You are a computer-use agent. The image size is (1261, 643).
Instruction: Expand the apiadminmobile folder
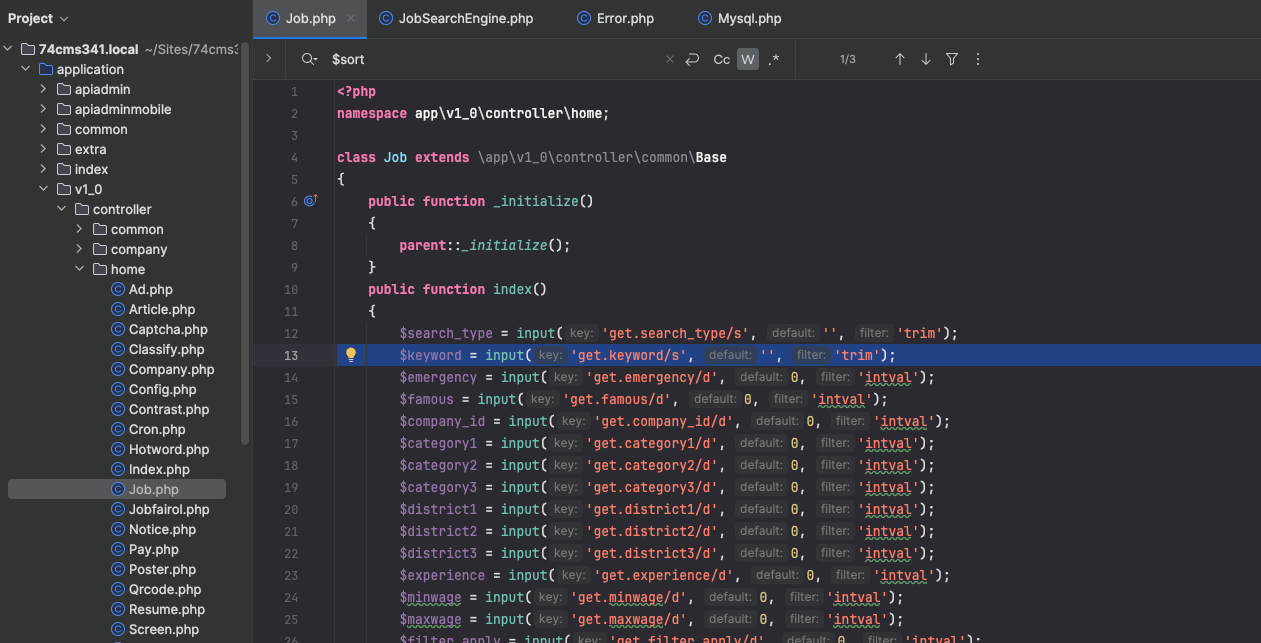(44, 109)
